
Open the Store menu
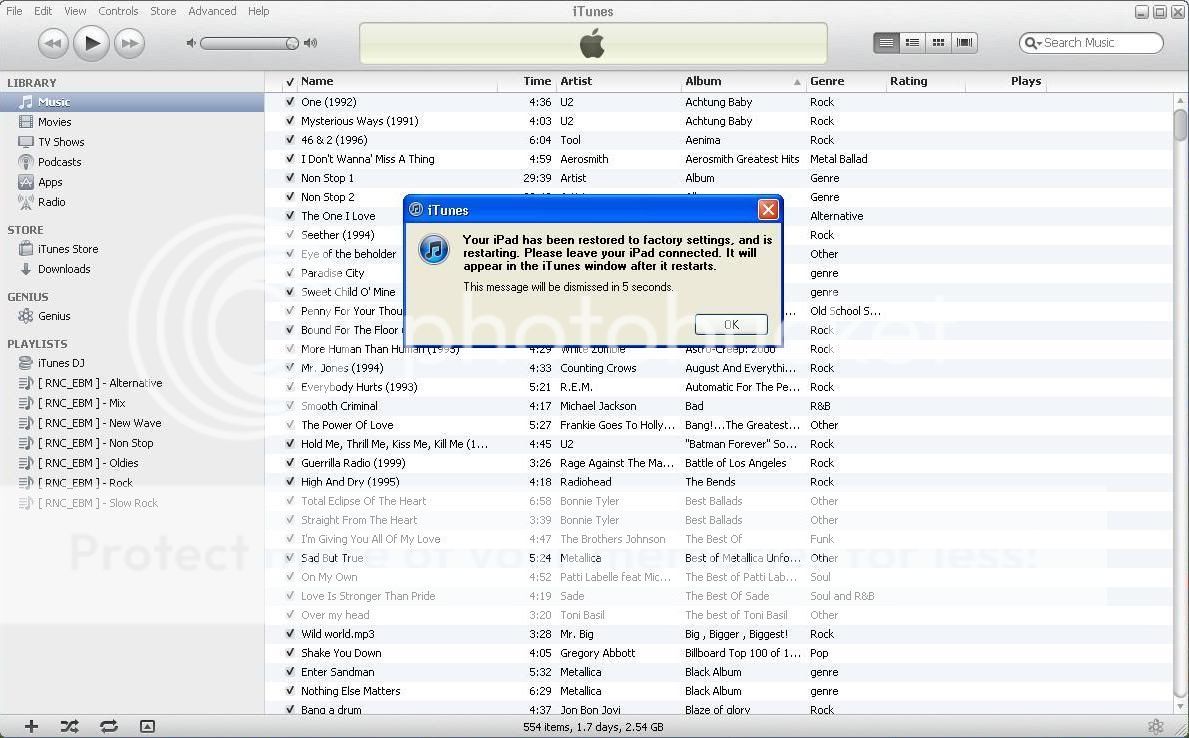(163, 11)
